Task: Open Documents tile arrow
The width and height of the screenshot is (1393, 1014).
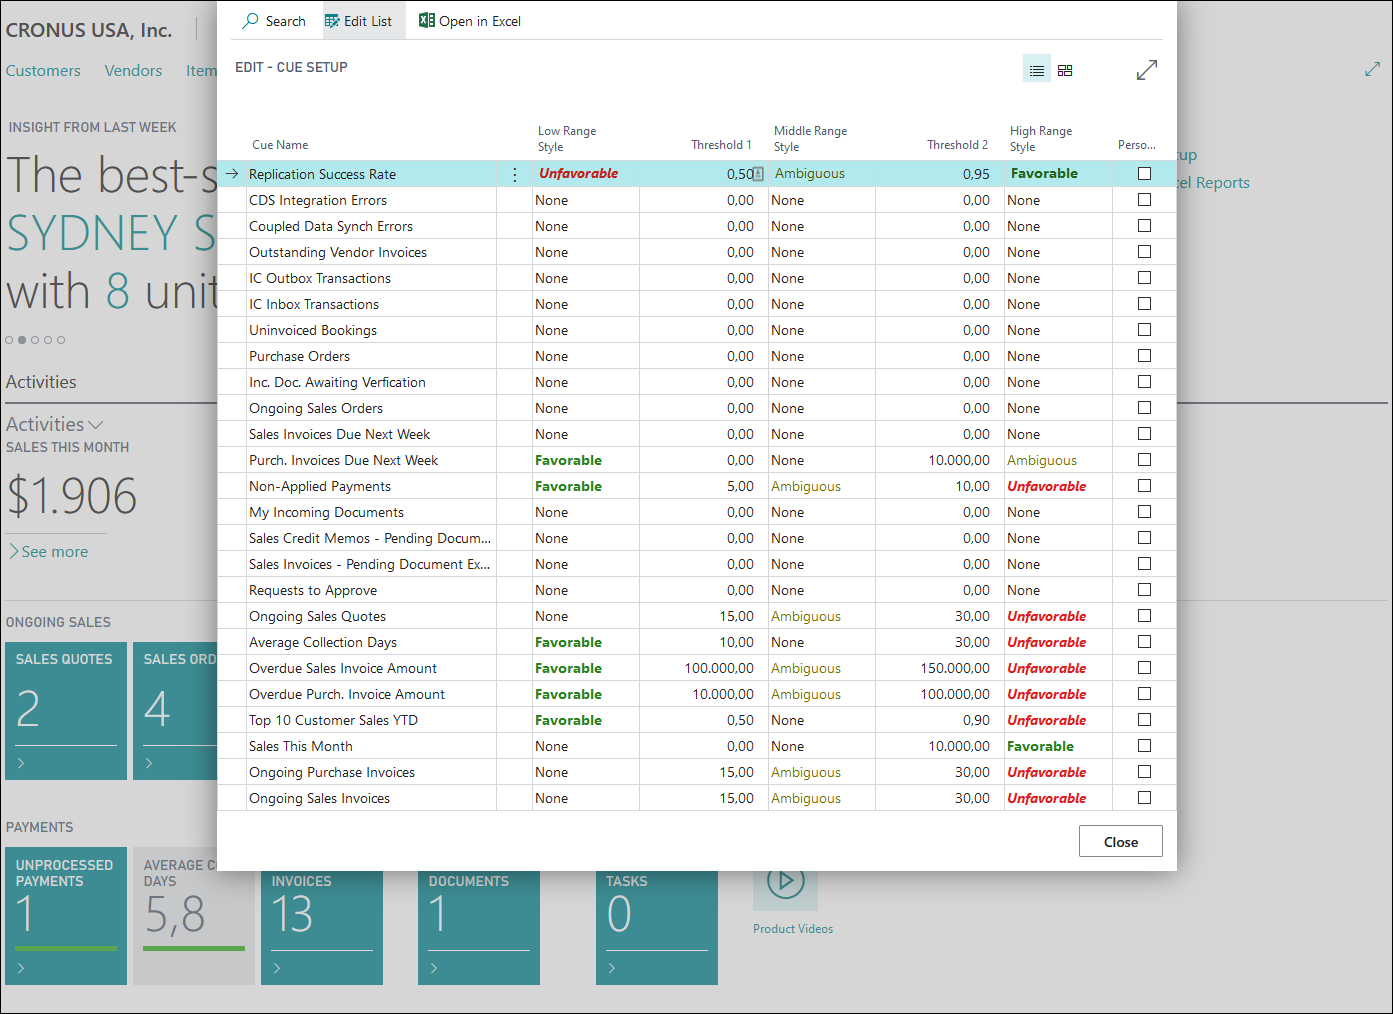Action: click(x=435, y=968)
